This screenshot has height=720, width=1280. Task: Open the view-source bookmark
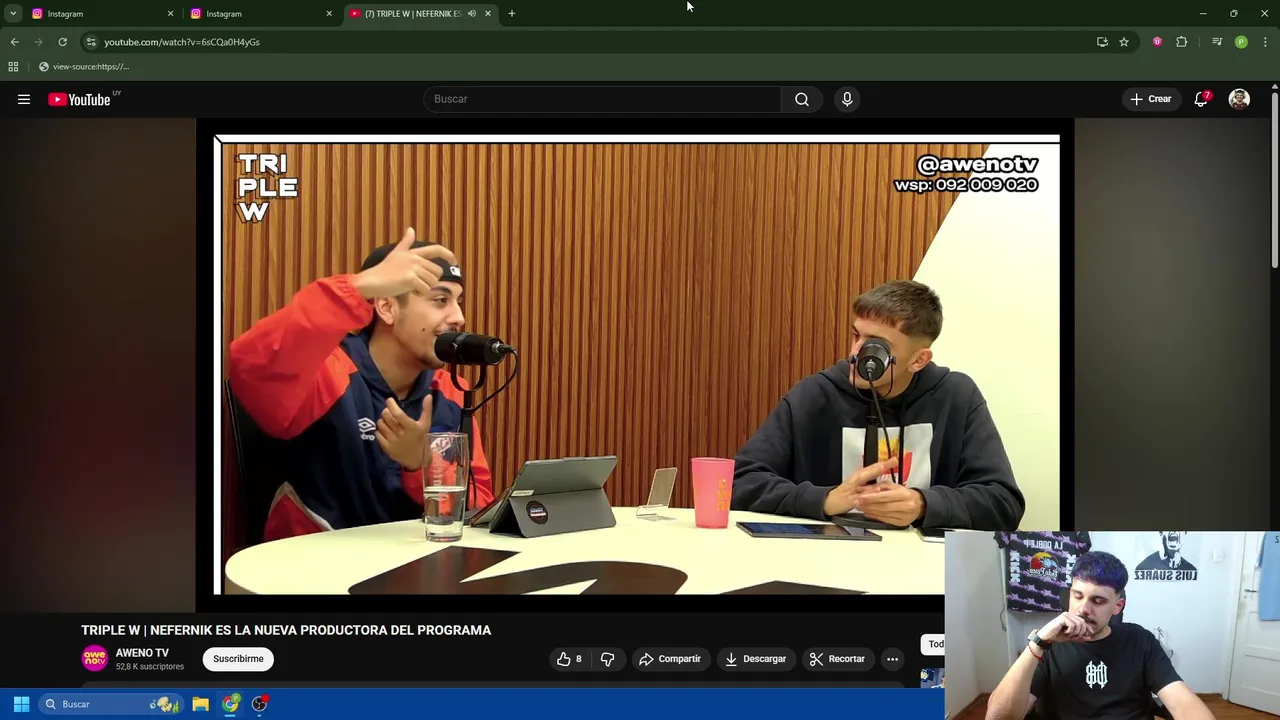click(x=84, y=67)
